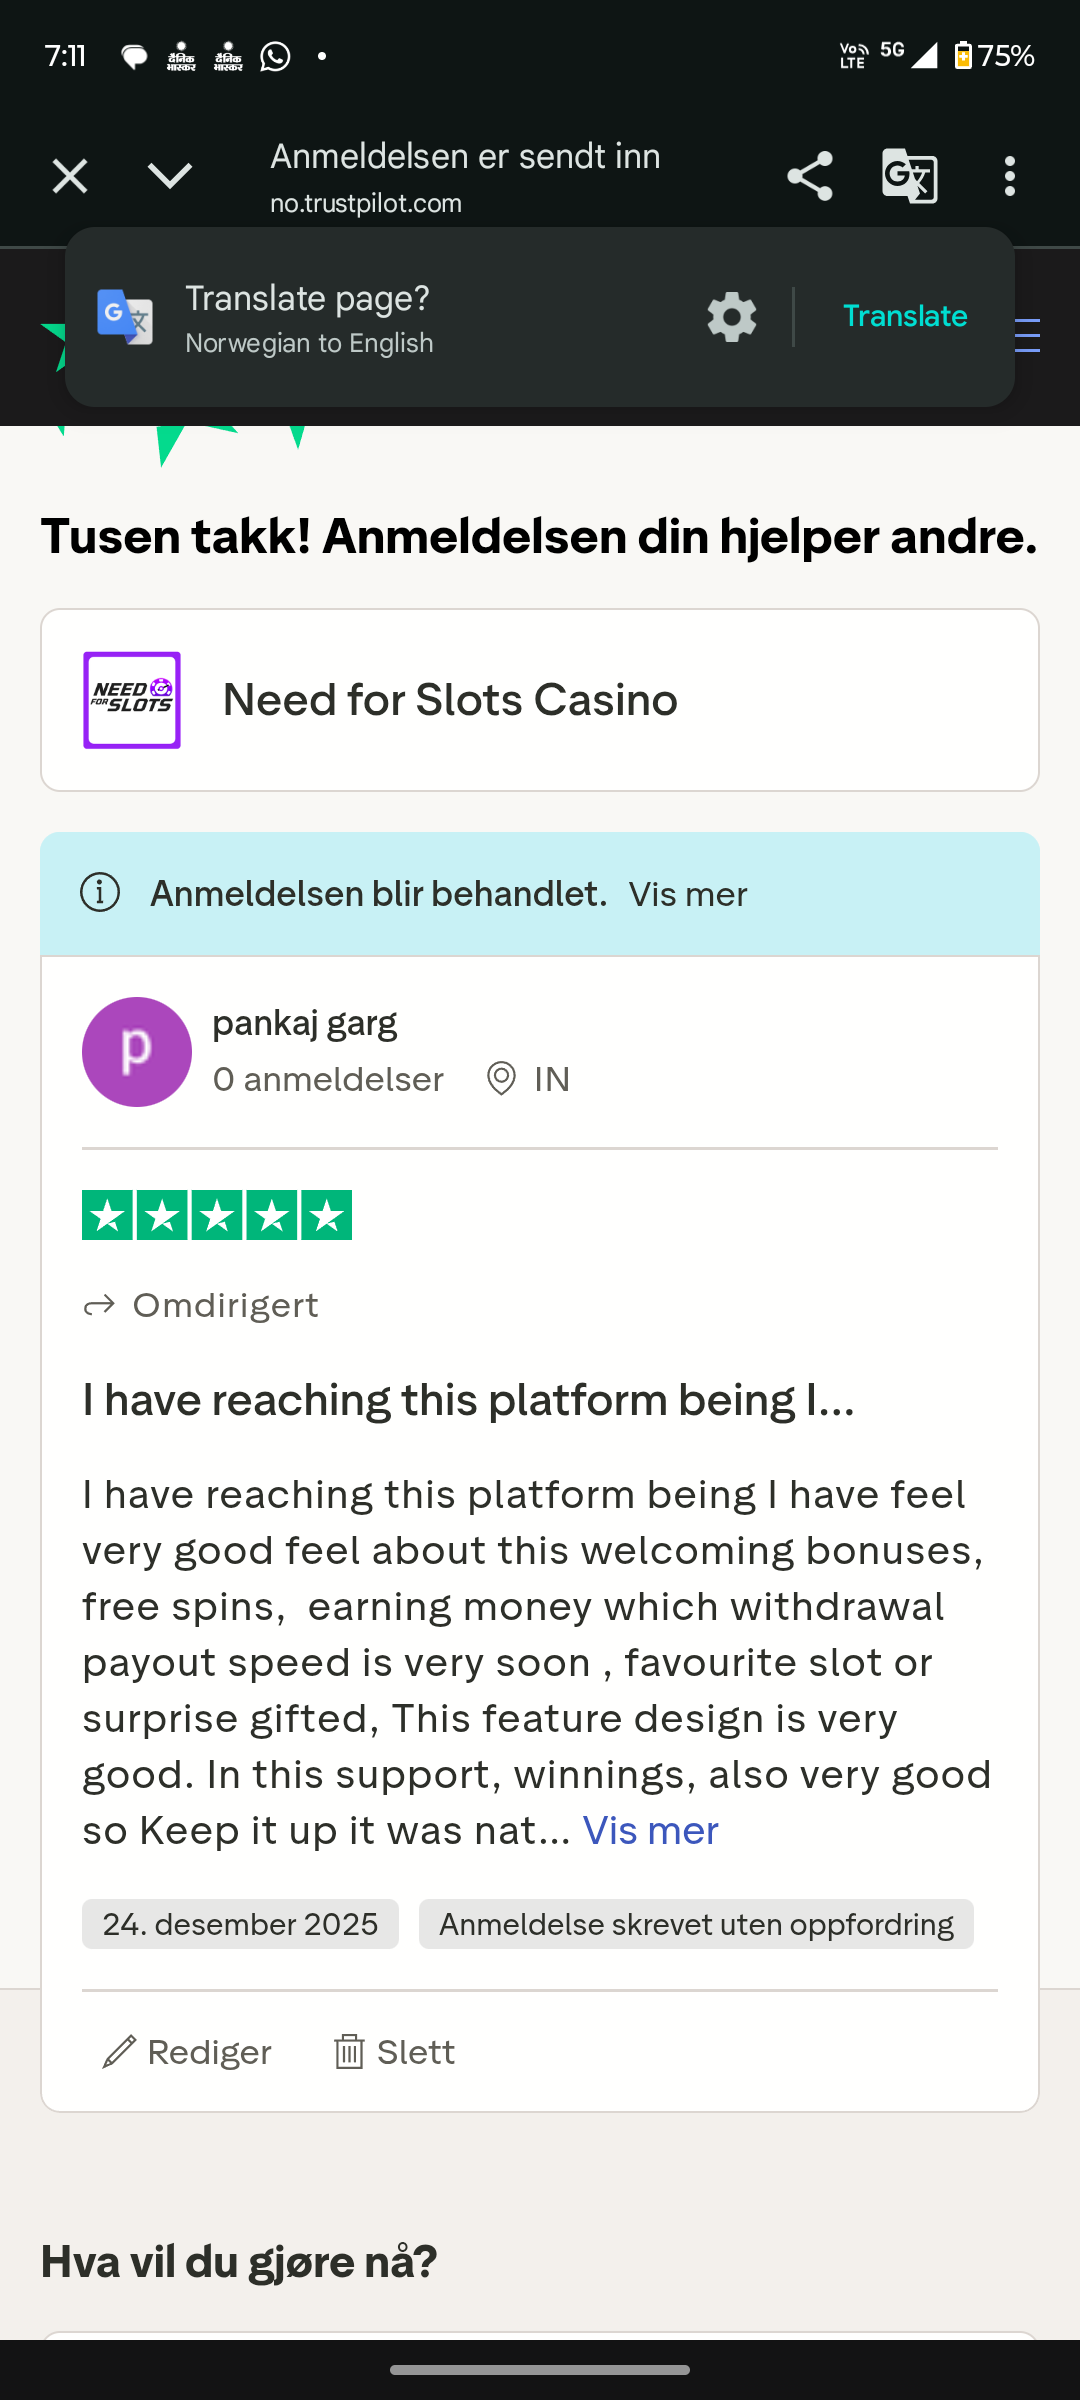Tap the 24. desember 2025 date tag
The image size is (1080, 2400).
(240, 1924)
